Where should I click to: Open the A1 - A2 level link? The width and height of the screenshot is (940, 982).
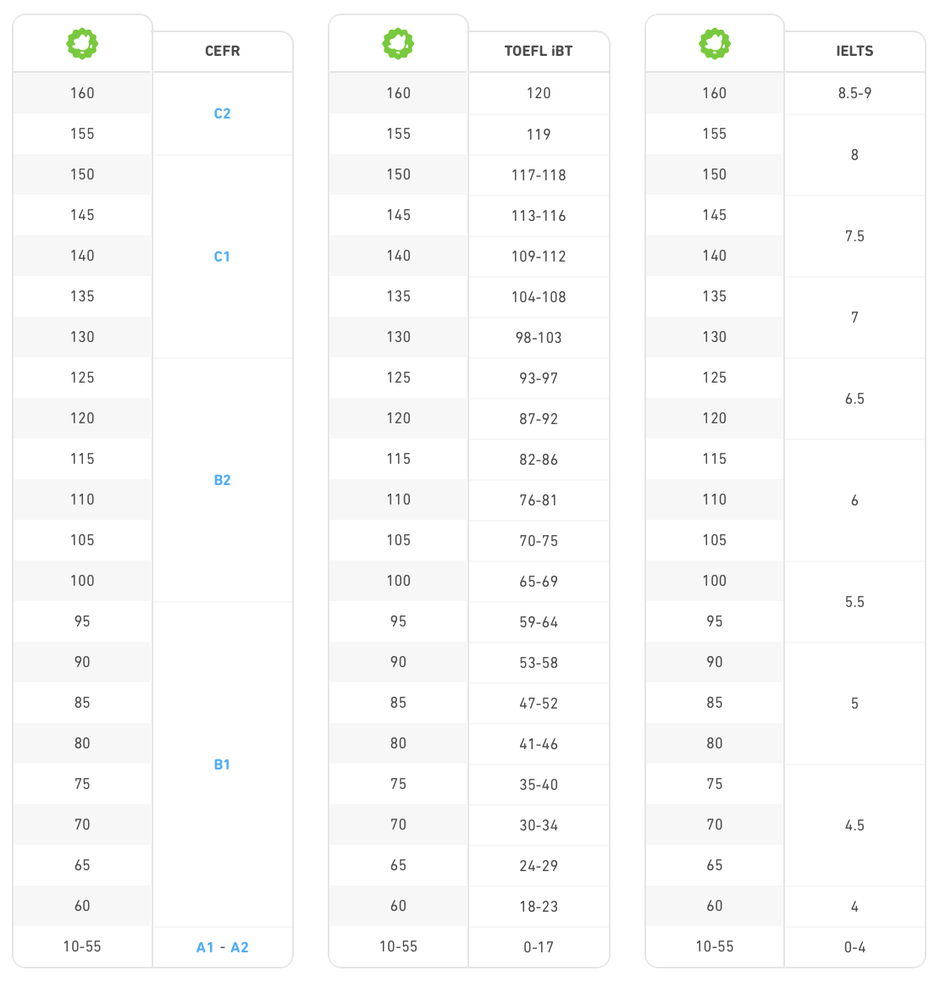click(x=222, y=947)
